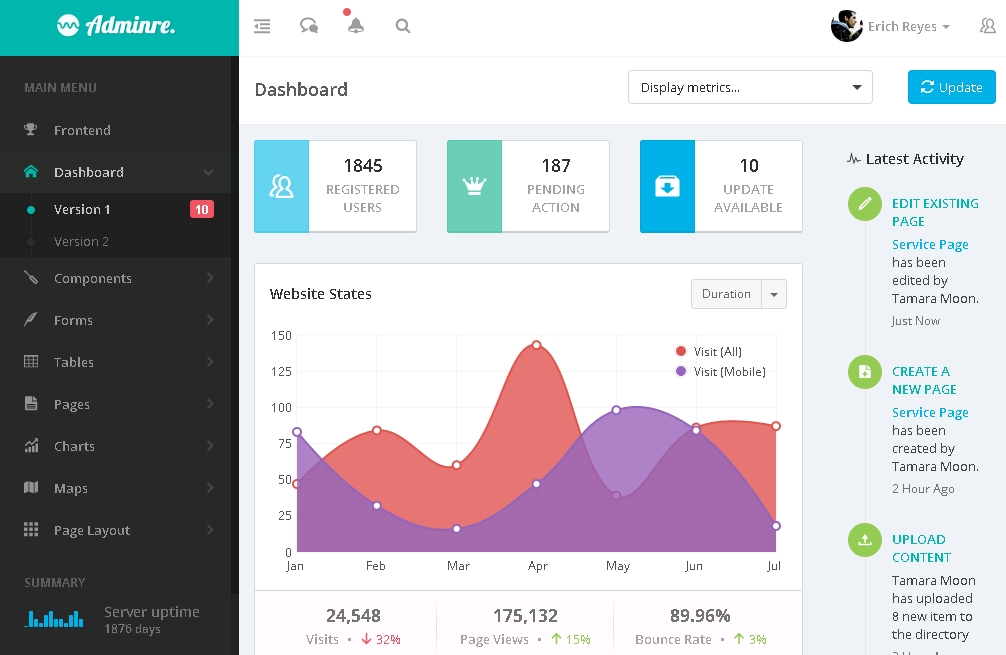The image size is (1006, 655).
Task: Open the Service Page link under Edit Existing Page
Action: 930,245
